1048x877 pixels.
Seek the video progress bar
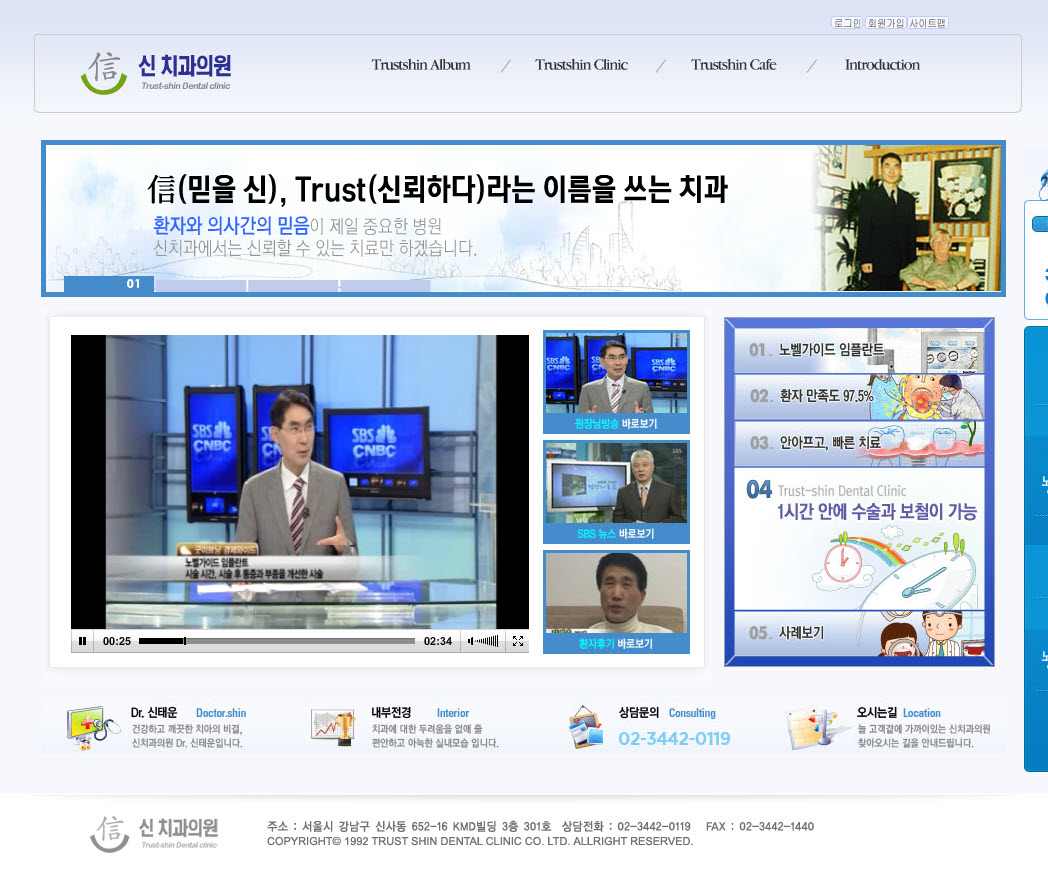tap(276, 641)
